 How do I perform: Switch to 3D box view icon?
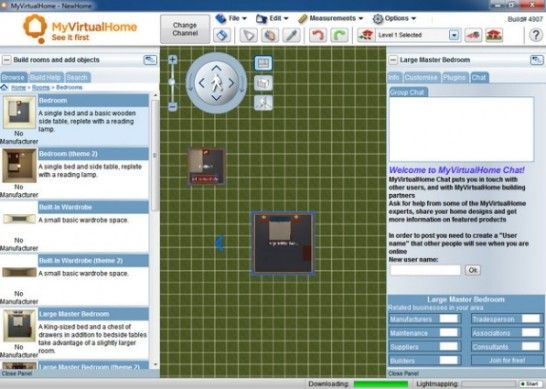point(263,83)
